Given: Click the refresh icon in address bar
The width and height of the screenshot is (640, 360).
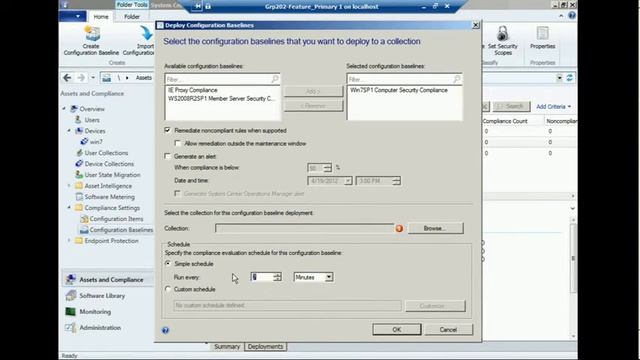Looking at the screenshot, I should click(x=569, y=78).
